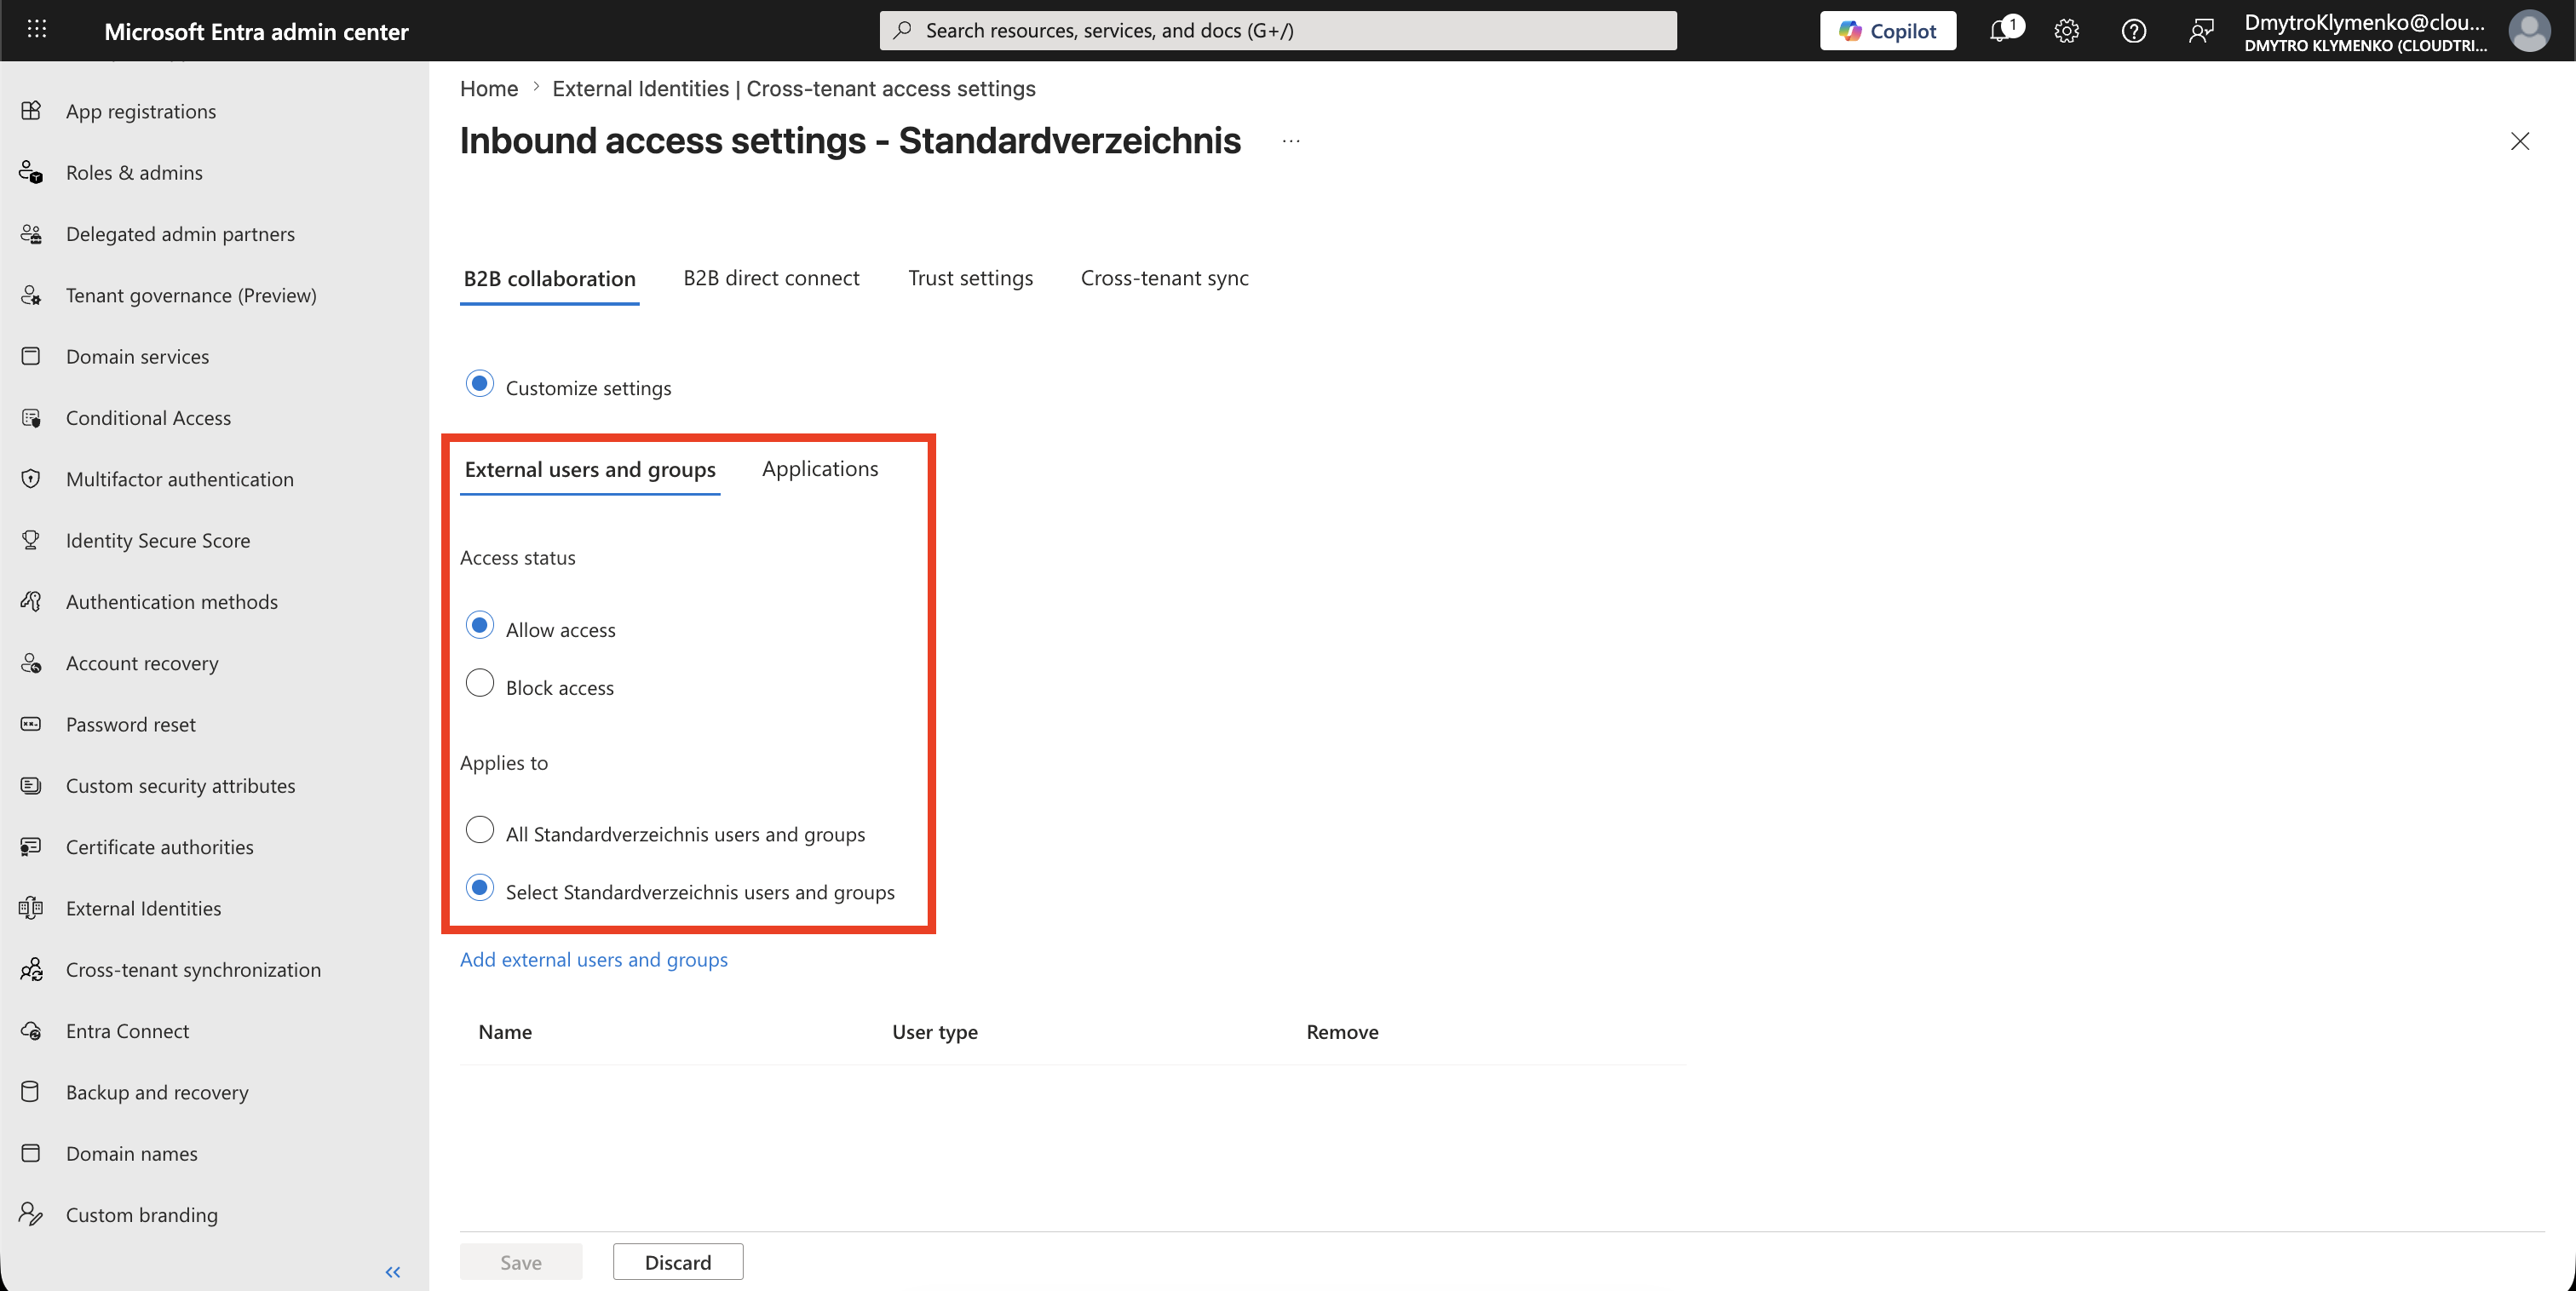Screen dimensions: 2576x1291
Task: Click the search resources and docs field
Action: pos(1278,31)
